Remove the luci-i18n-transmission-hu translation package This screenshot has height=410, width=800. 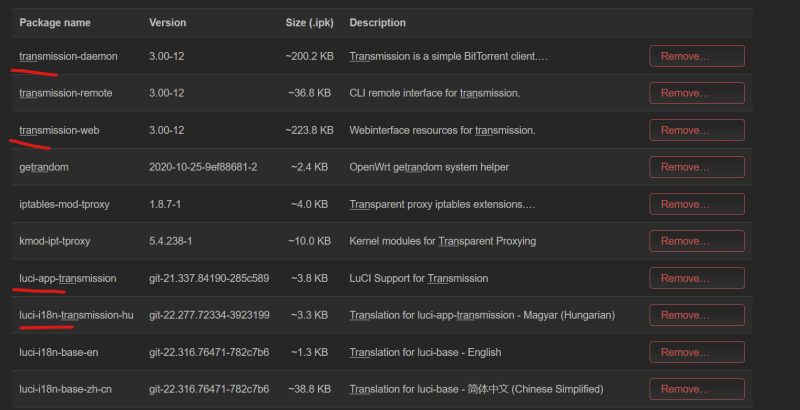coord(696,315)
